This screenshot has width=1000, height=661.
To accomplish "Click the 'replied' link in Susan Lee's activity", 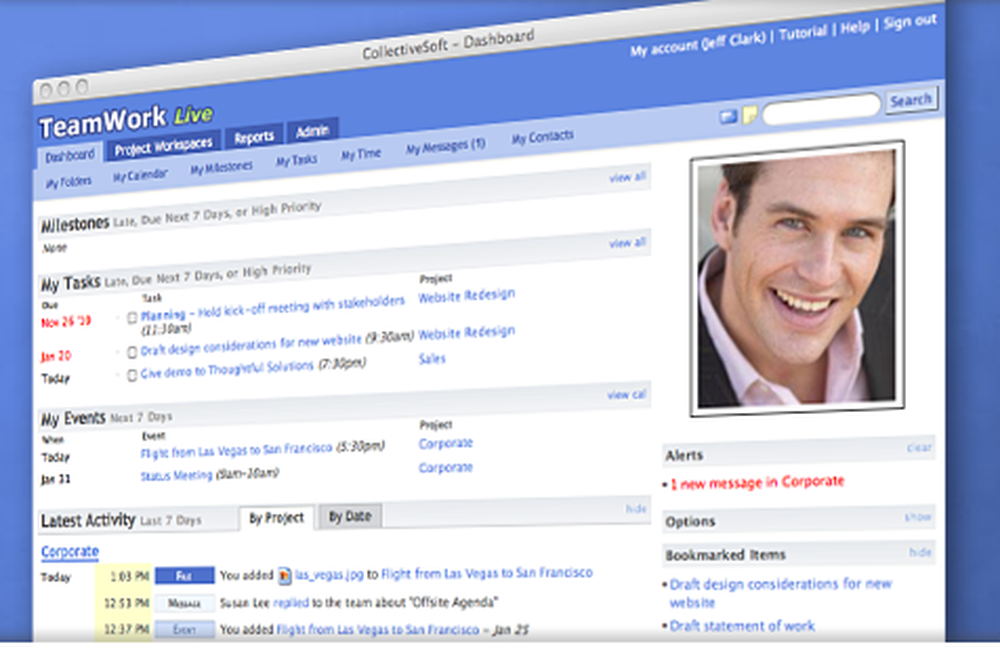I will coord(291,602).
